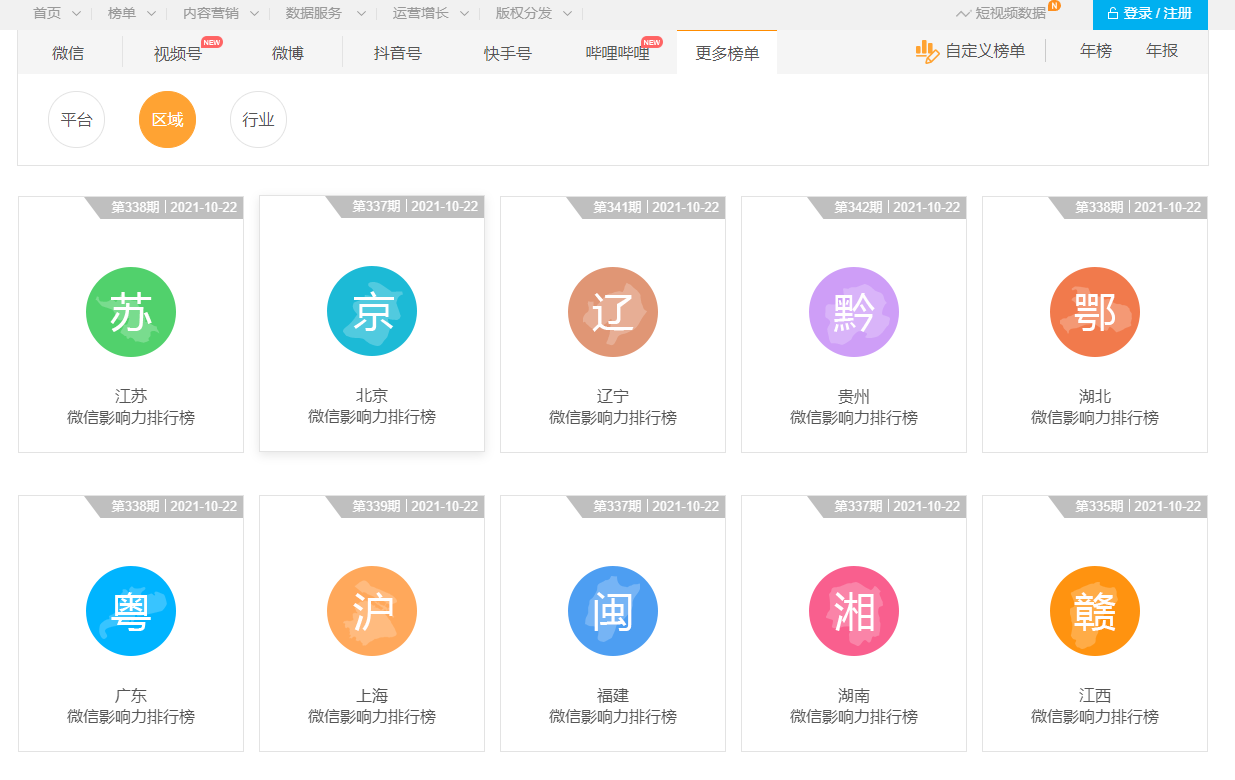Open the Hunan 湘 circle icon
This screenshot has height=780, width=1235.
854,611
